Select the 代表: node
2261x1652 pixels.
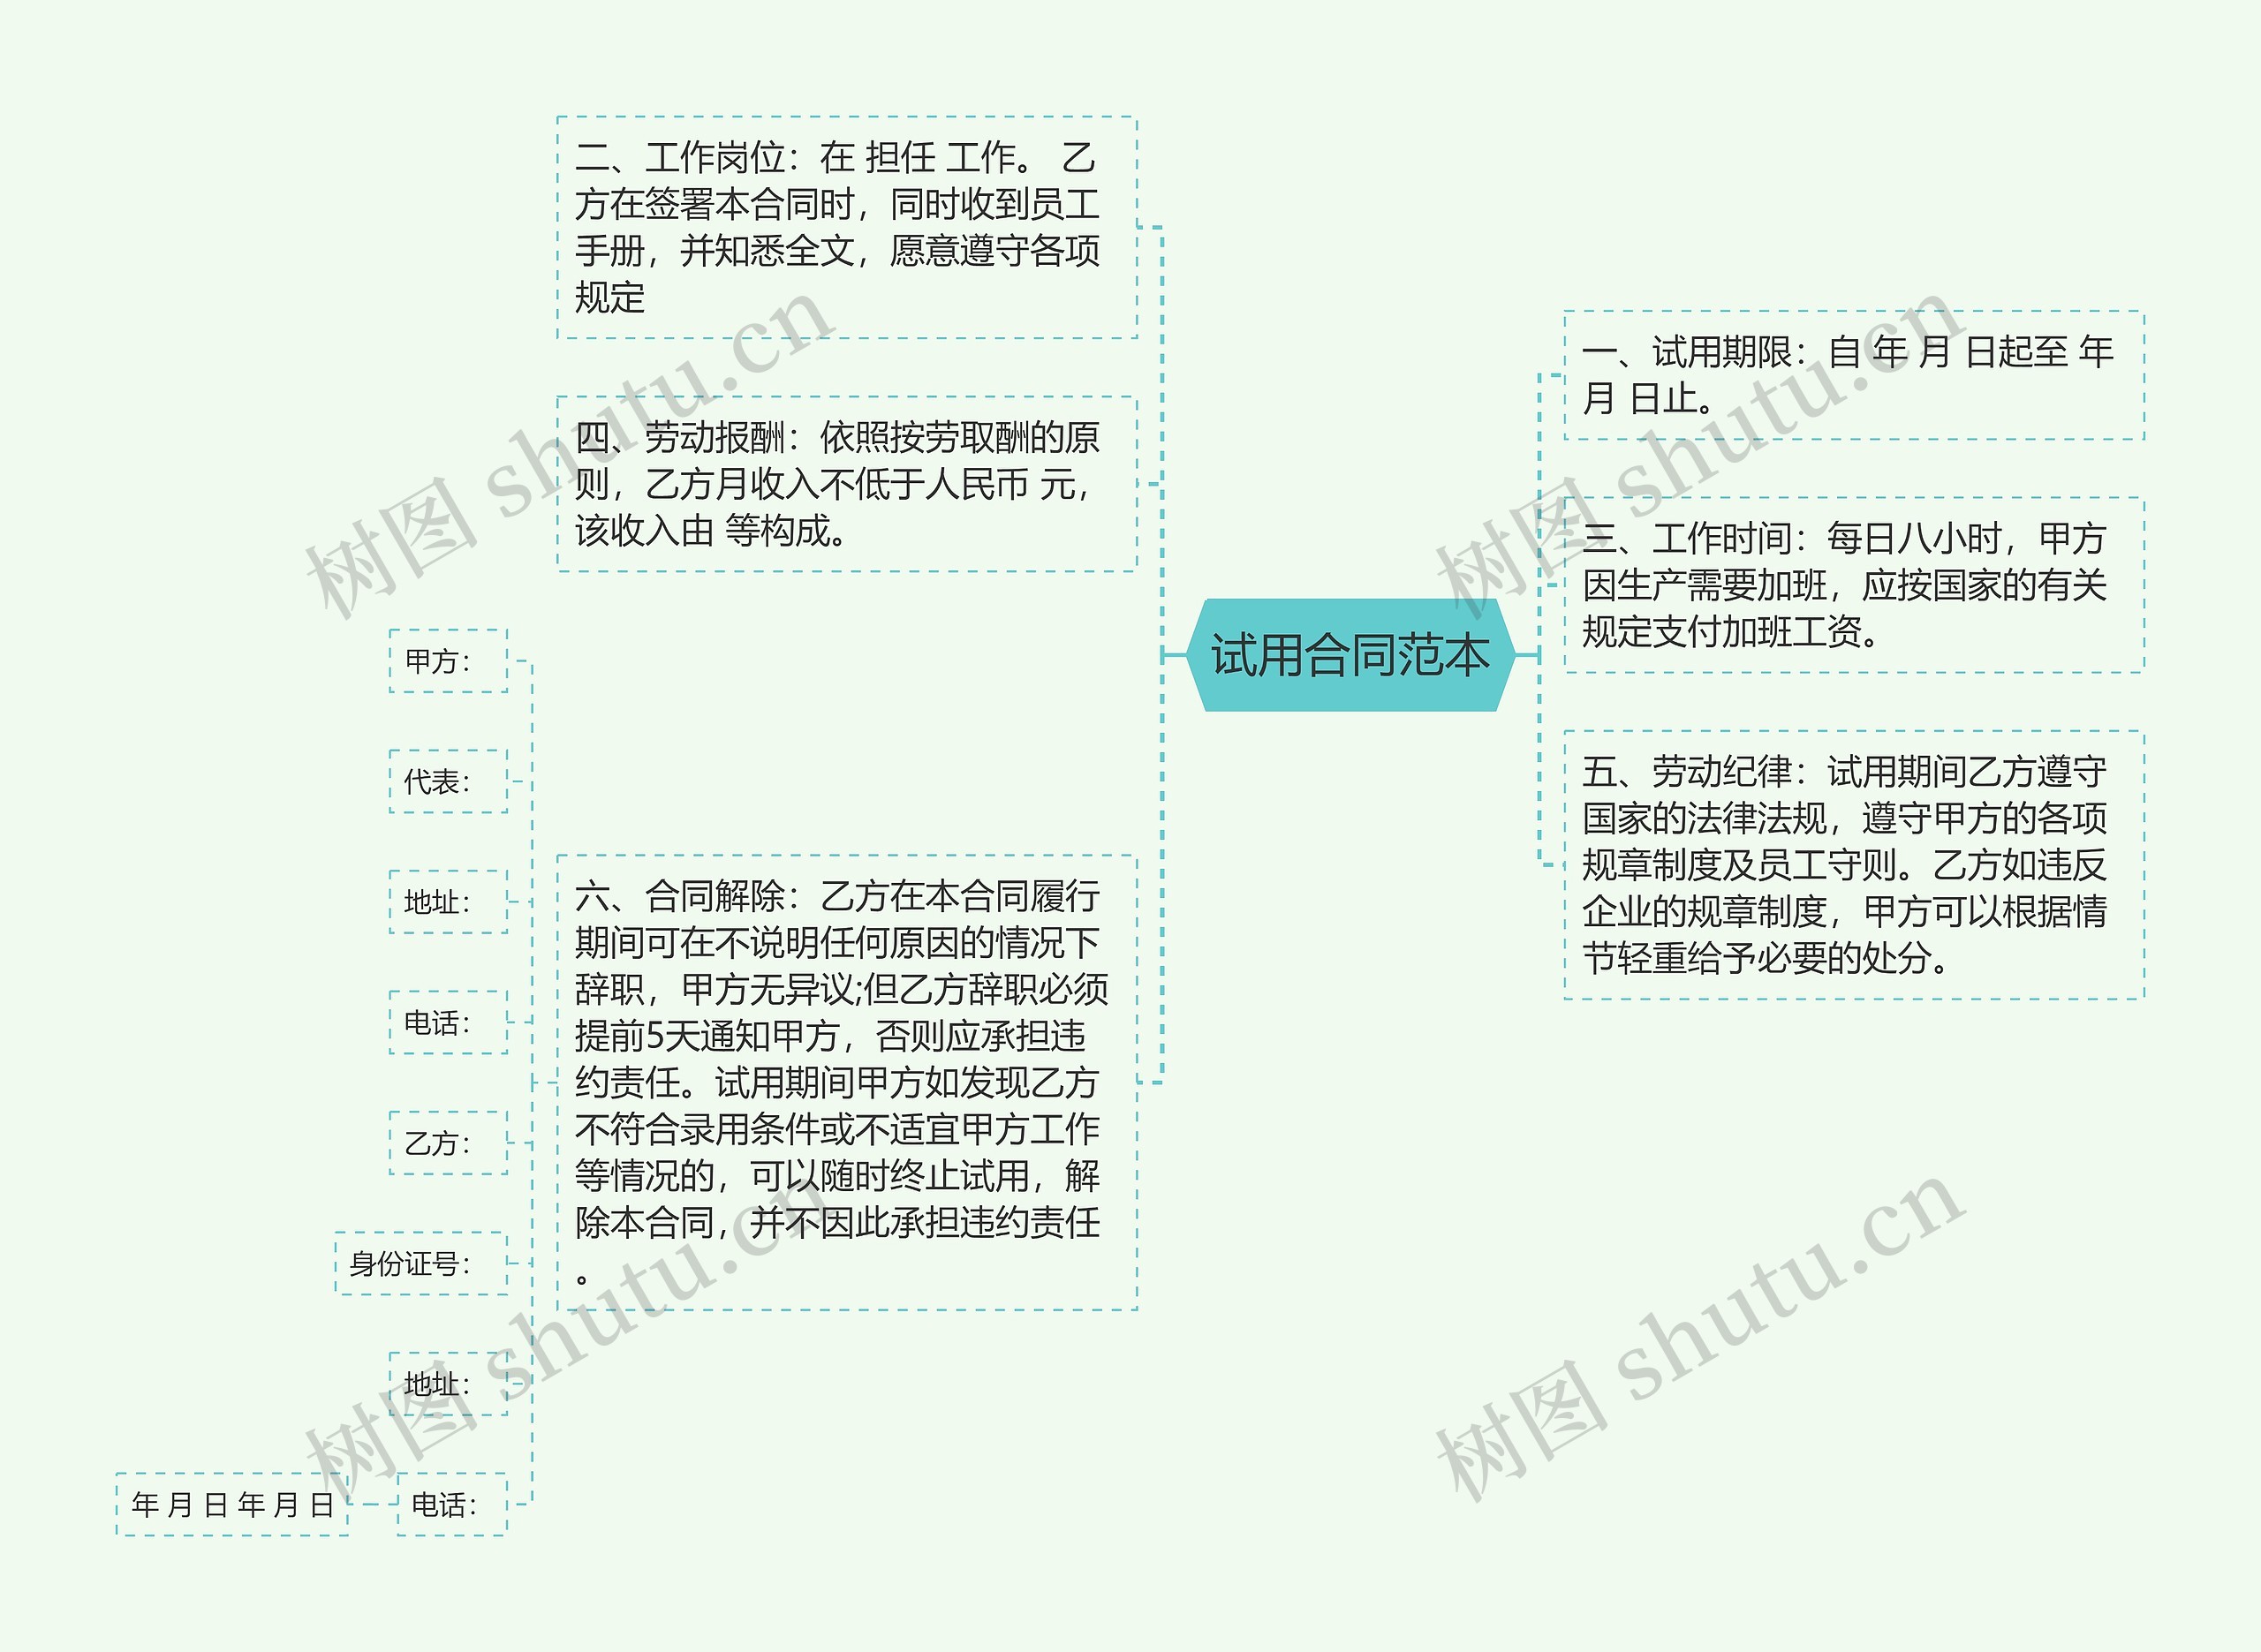pos(448,781)
